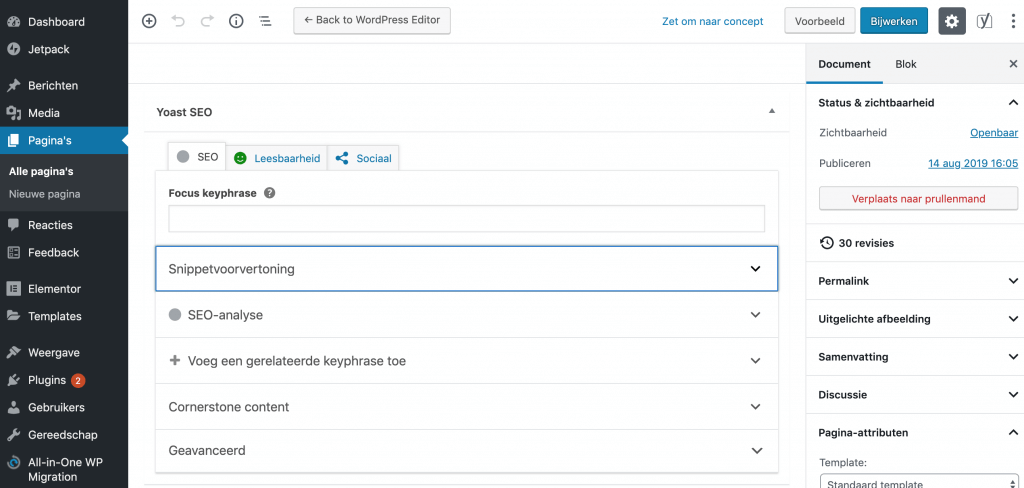Expand the Cornerstone content section

click(x=466, y=406)
